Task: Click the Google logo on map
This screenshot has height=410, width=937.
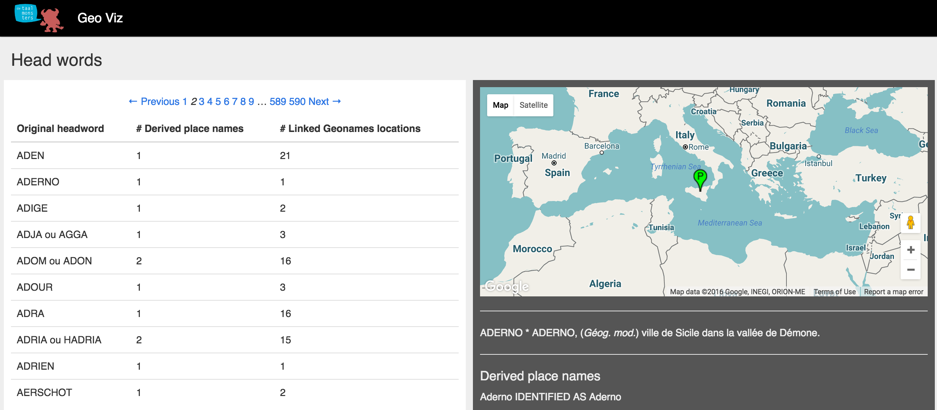Action: [506, 287]
